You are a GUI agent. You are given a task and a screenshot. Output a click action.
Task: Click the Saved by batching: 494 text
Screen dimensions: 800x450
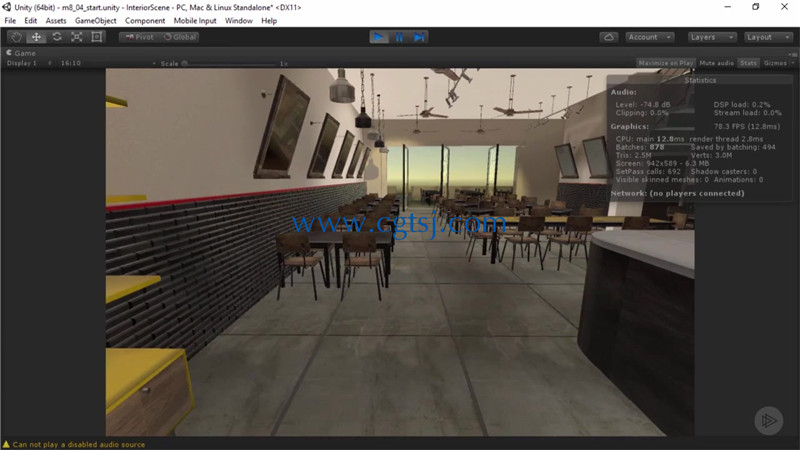733,147
